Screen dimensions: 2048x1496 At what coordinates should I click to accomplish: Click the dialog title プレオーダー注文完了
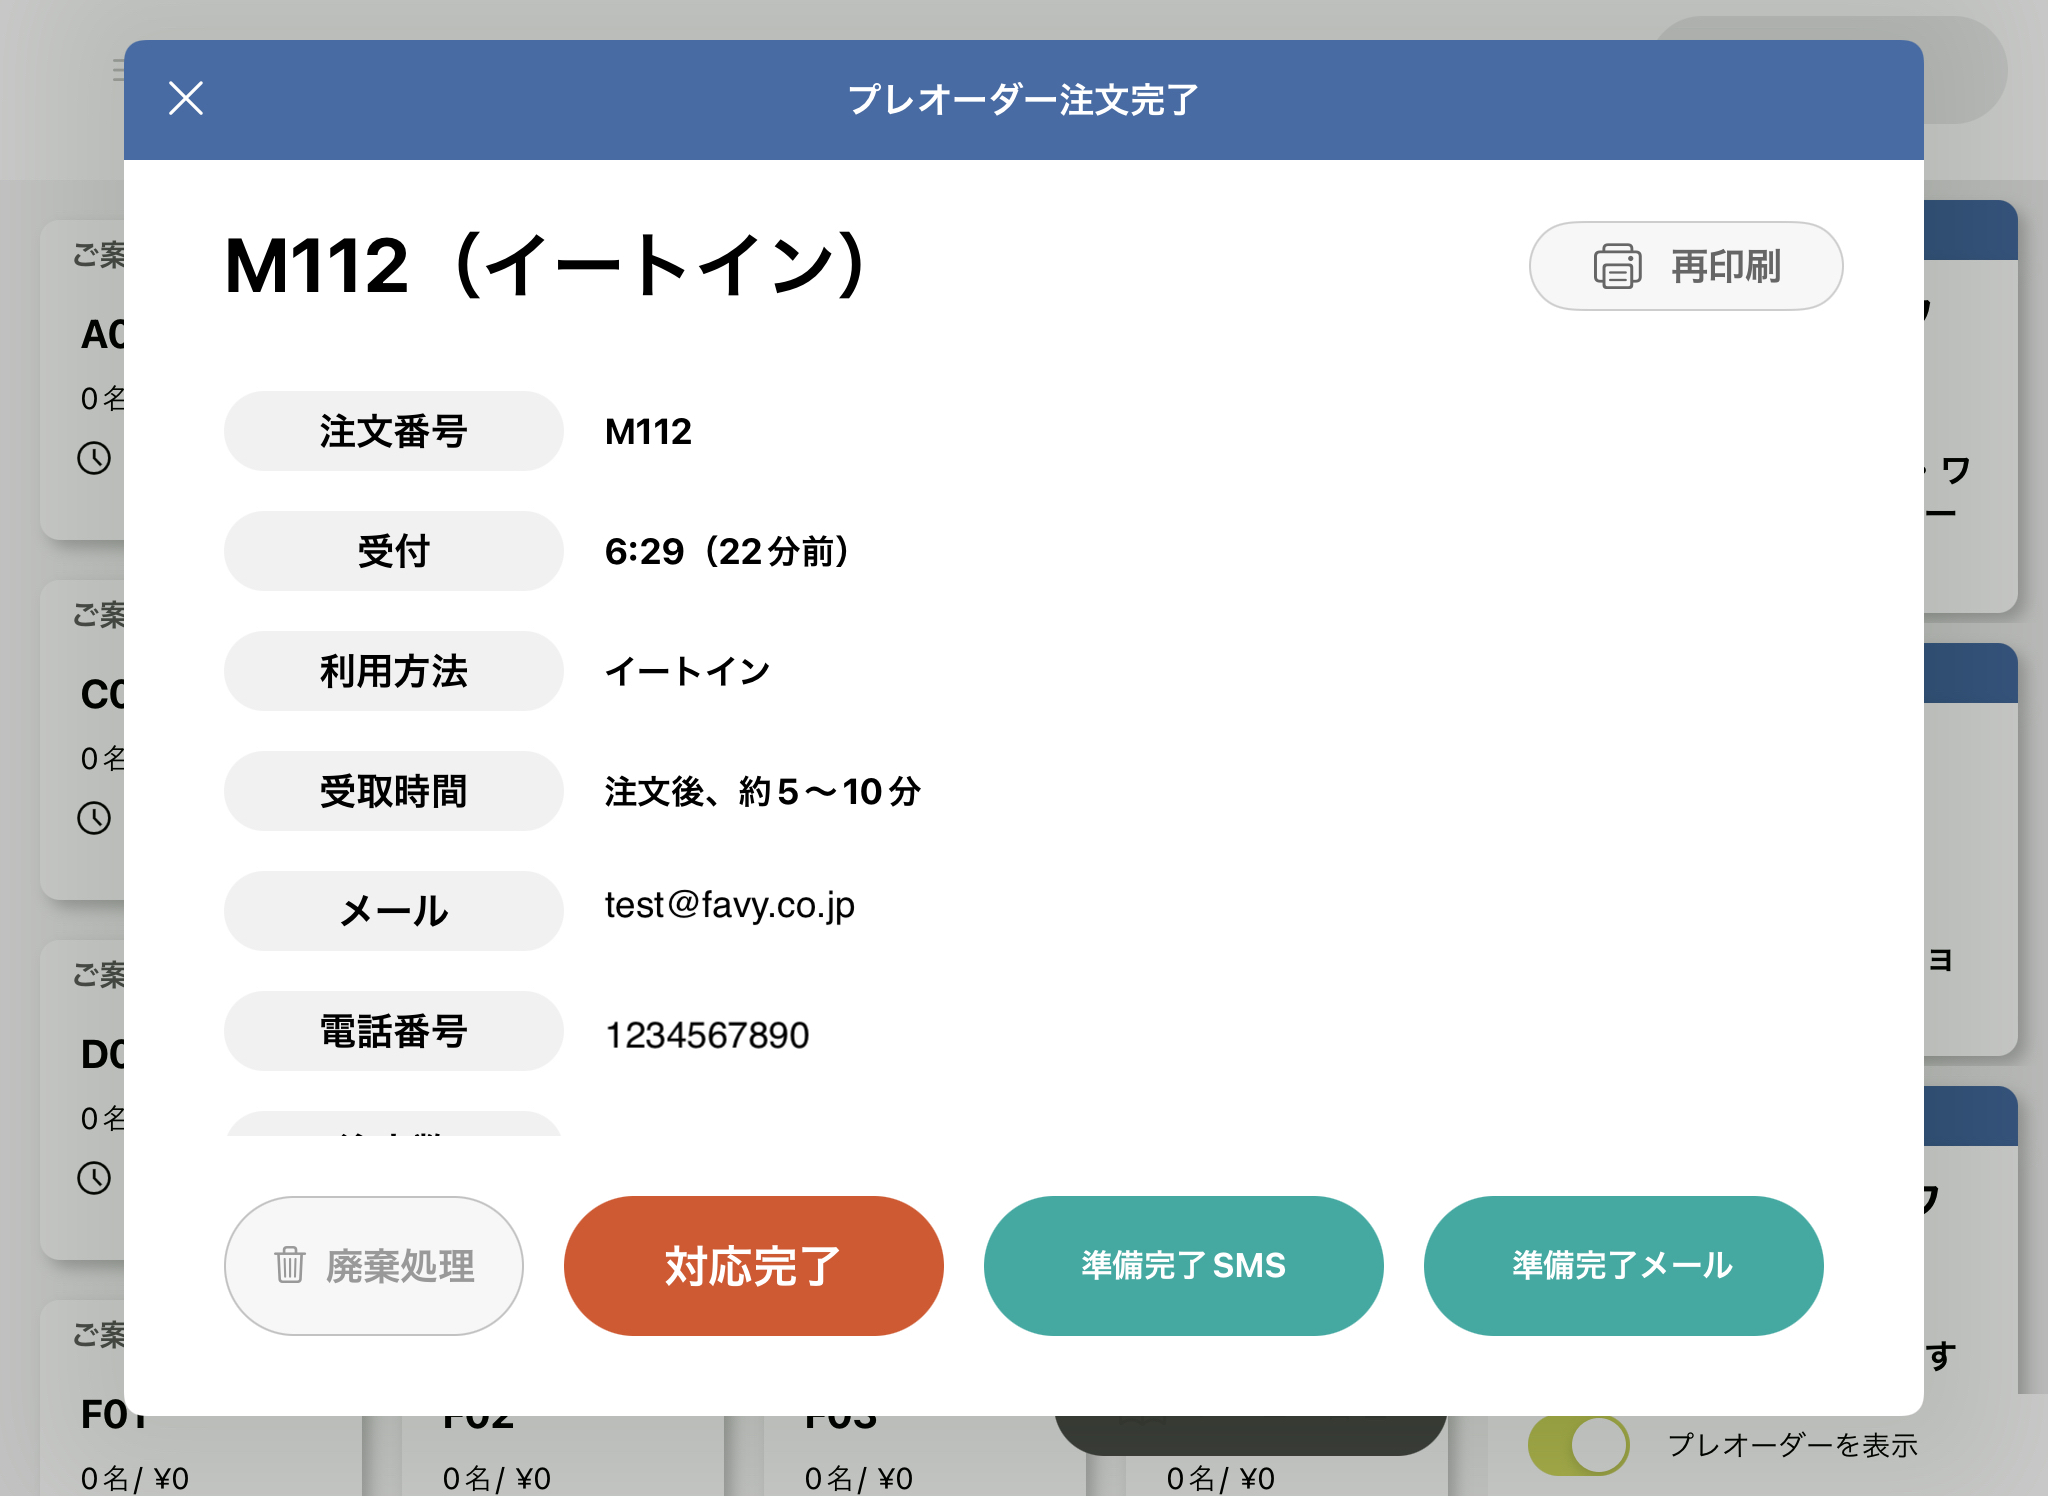click(x=1023, y=100)
